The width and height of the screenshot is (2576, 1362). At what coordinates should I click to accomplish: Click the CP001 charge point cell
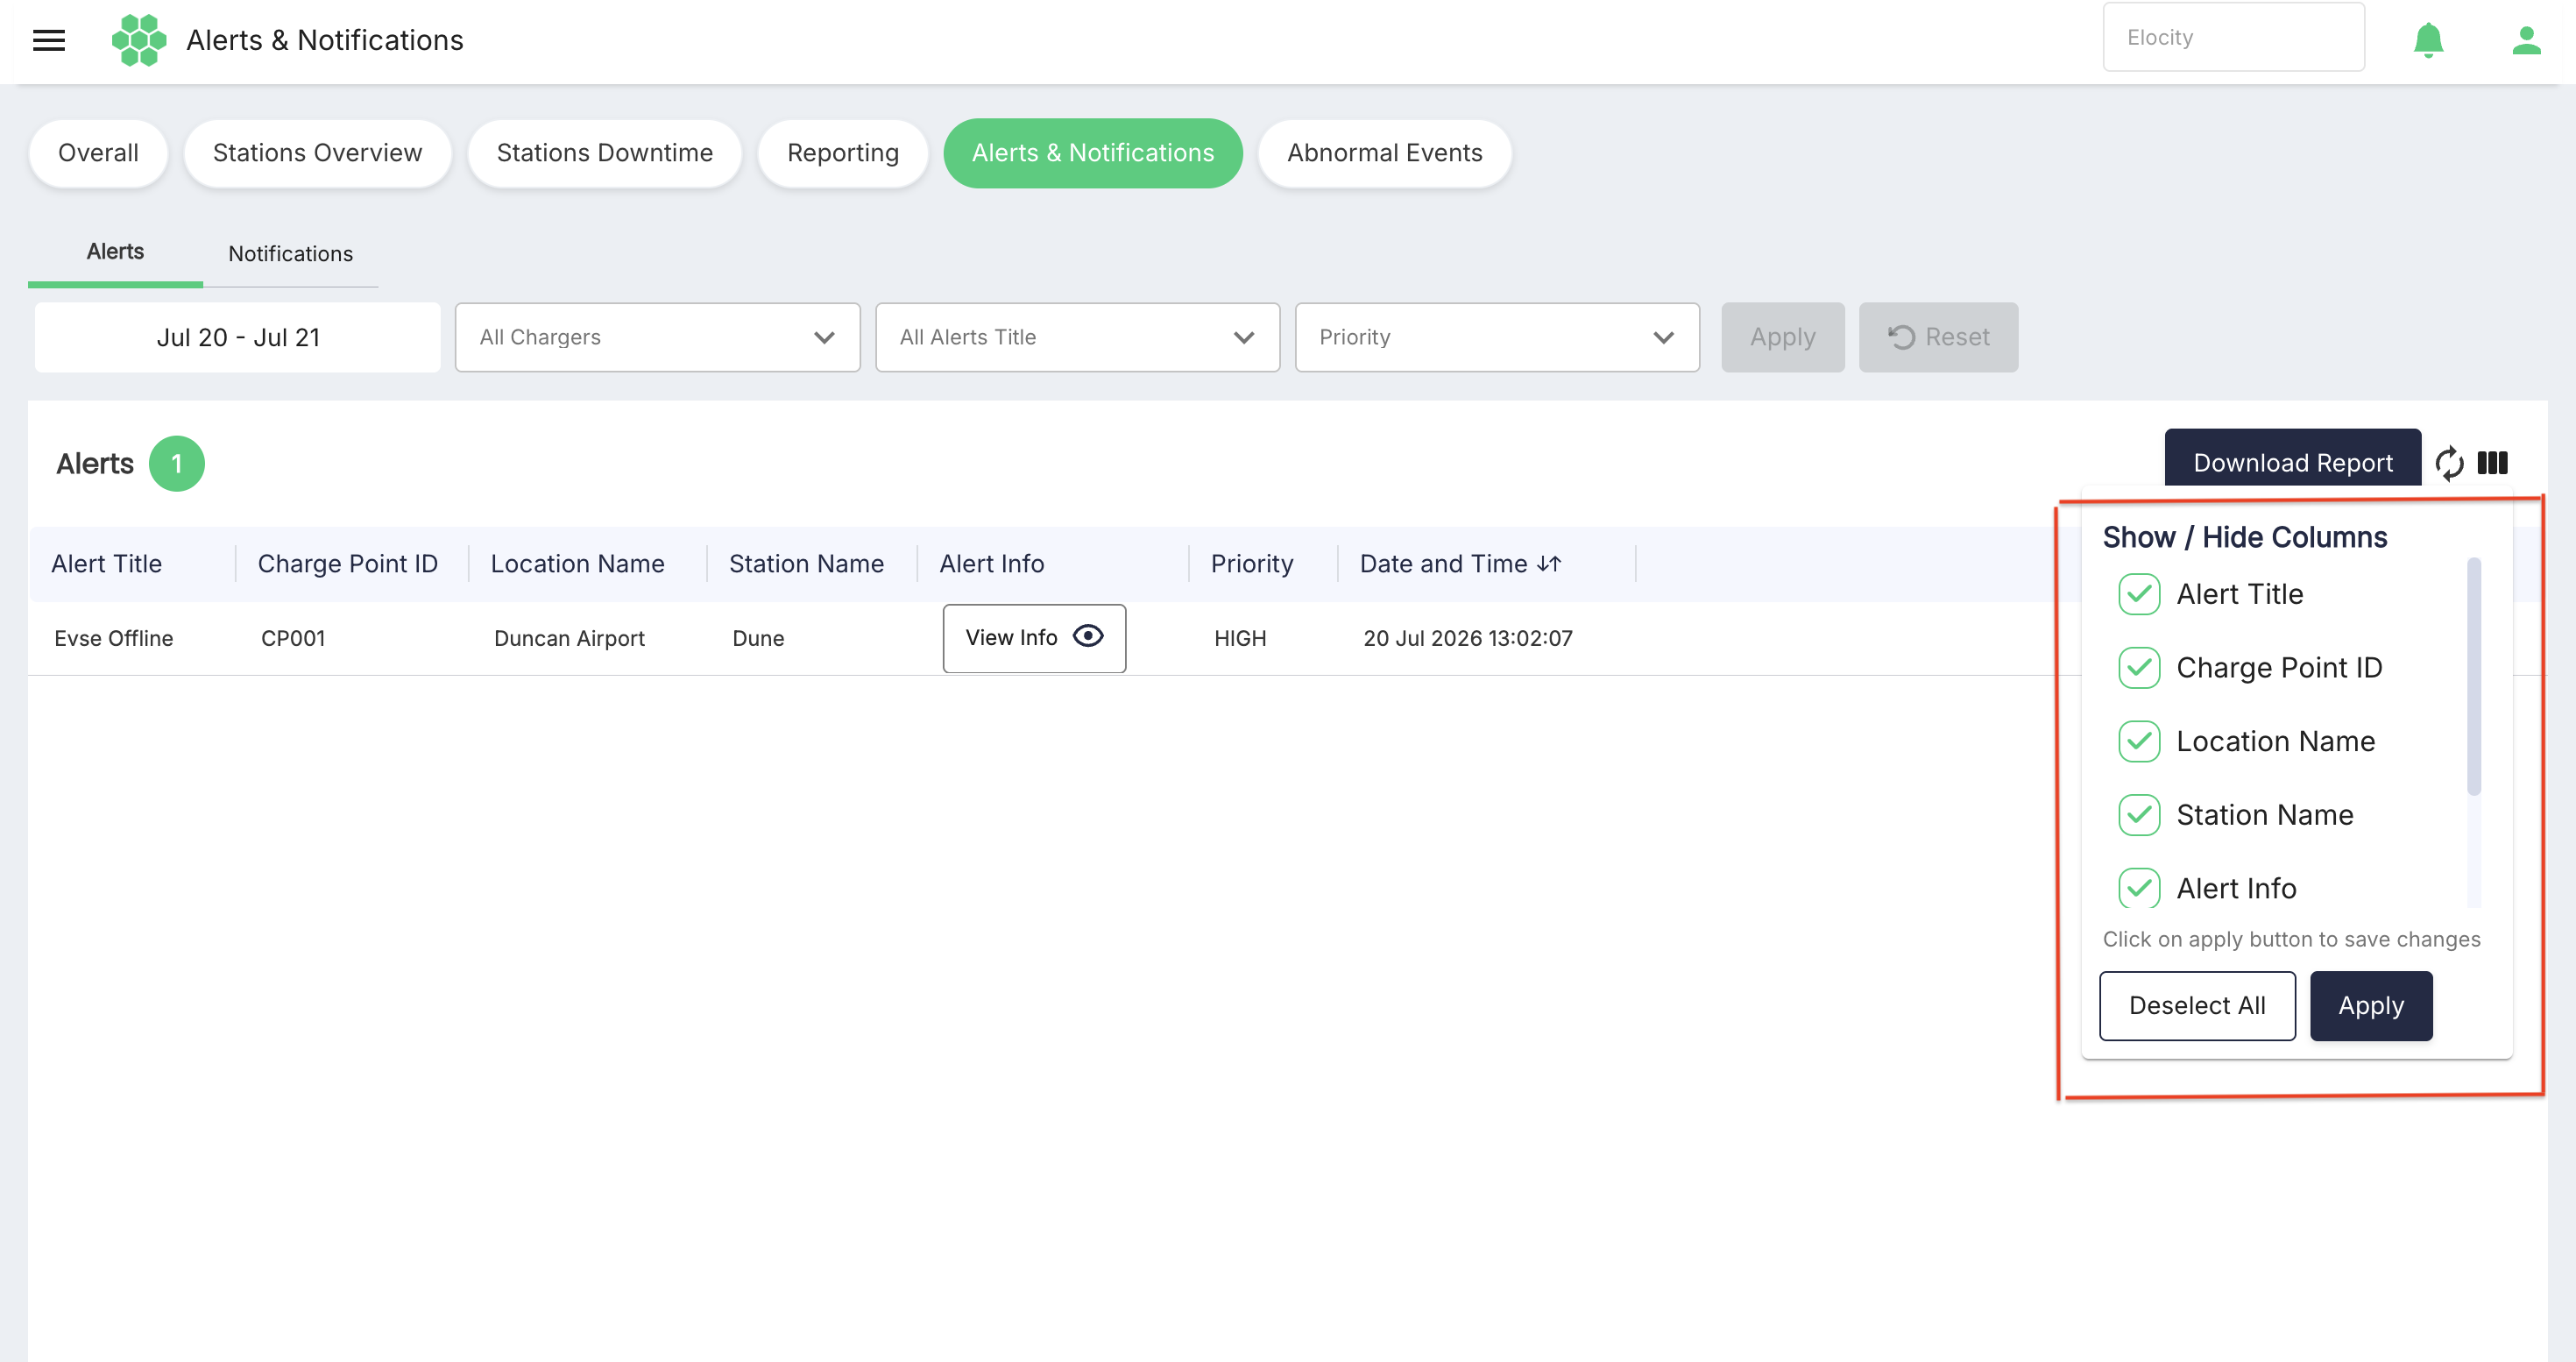coord(293,638)
